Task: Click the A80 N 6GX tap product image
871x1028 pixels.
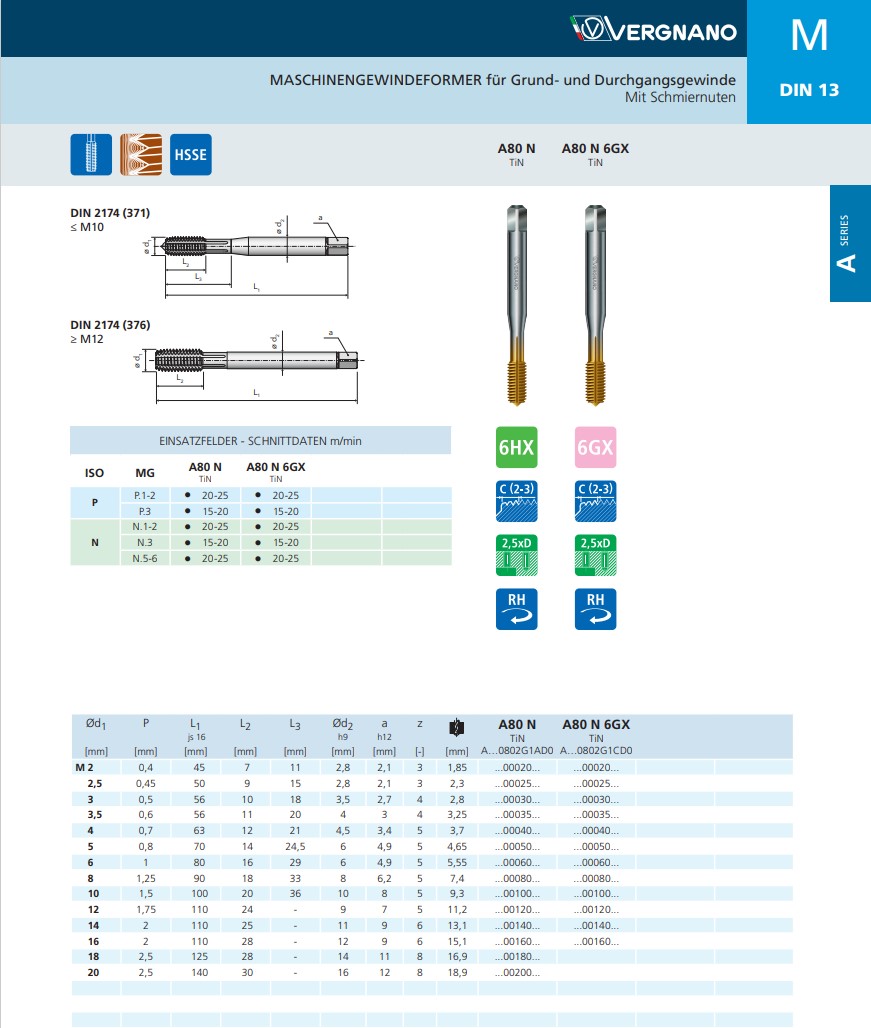Action: coord(595,305)
